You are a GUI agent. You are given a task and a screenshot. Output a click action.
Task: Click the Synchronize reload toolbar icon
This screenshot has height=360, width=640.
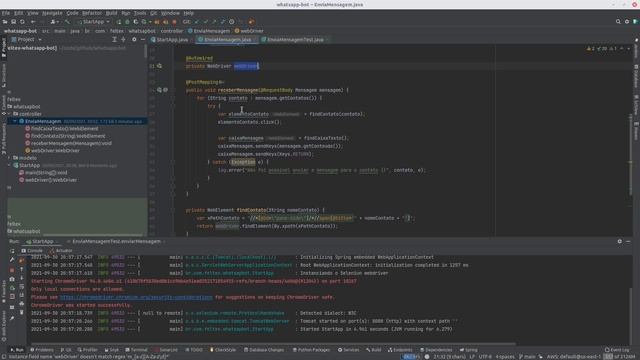click(x=22, y=22)
